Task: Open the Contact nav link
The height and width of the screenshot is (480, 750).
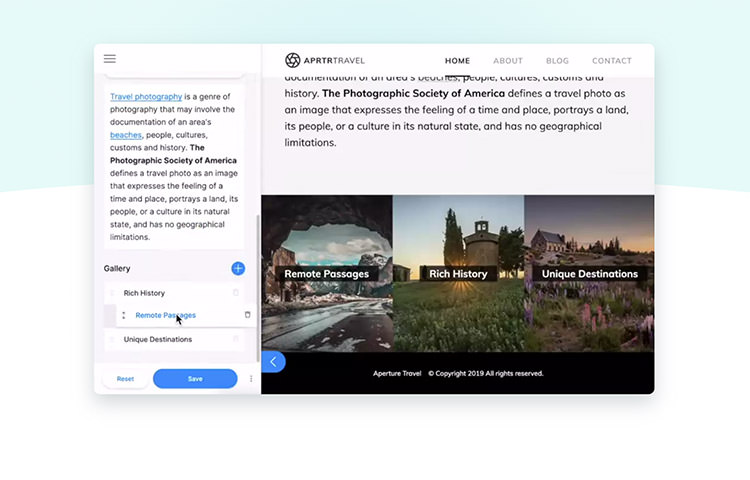Action: 612,61
